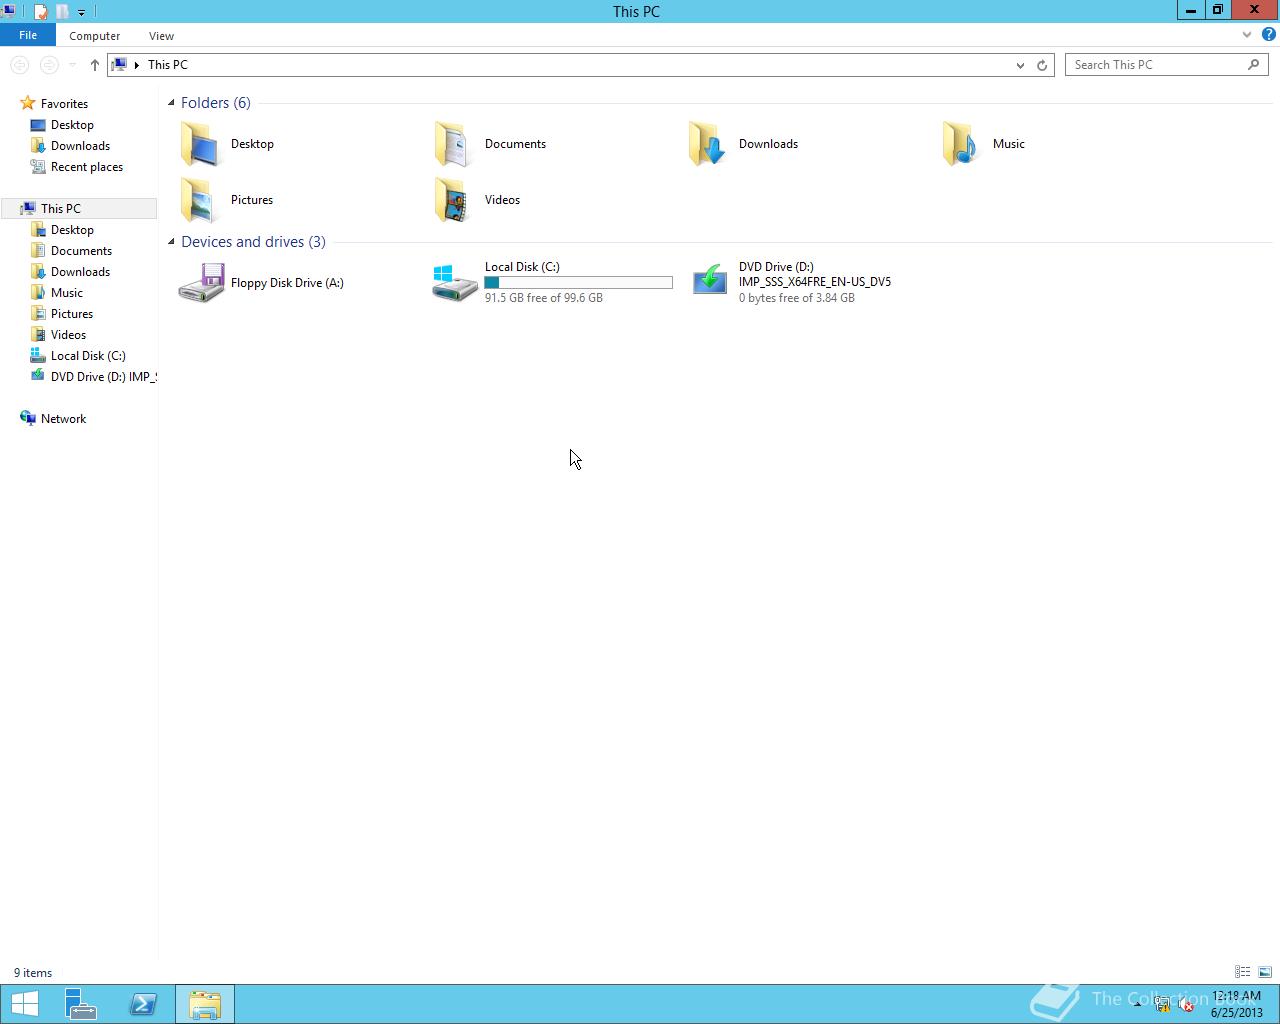
Task: Click the Properties quick access toolbar icon
Action: pyautogui.click(x=41, y=12)
